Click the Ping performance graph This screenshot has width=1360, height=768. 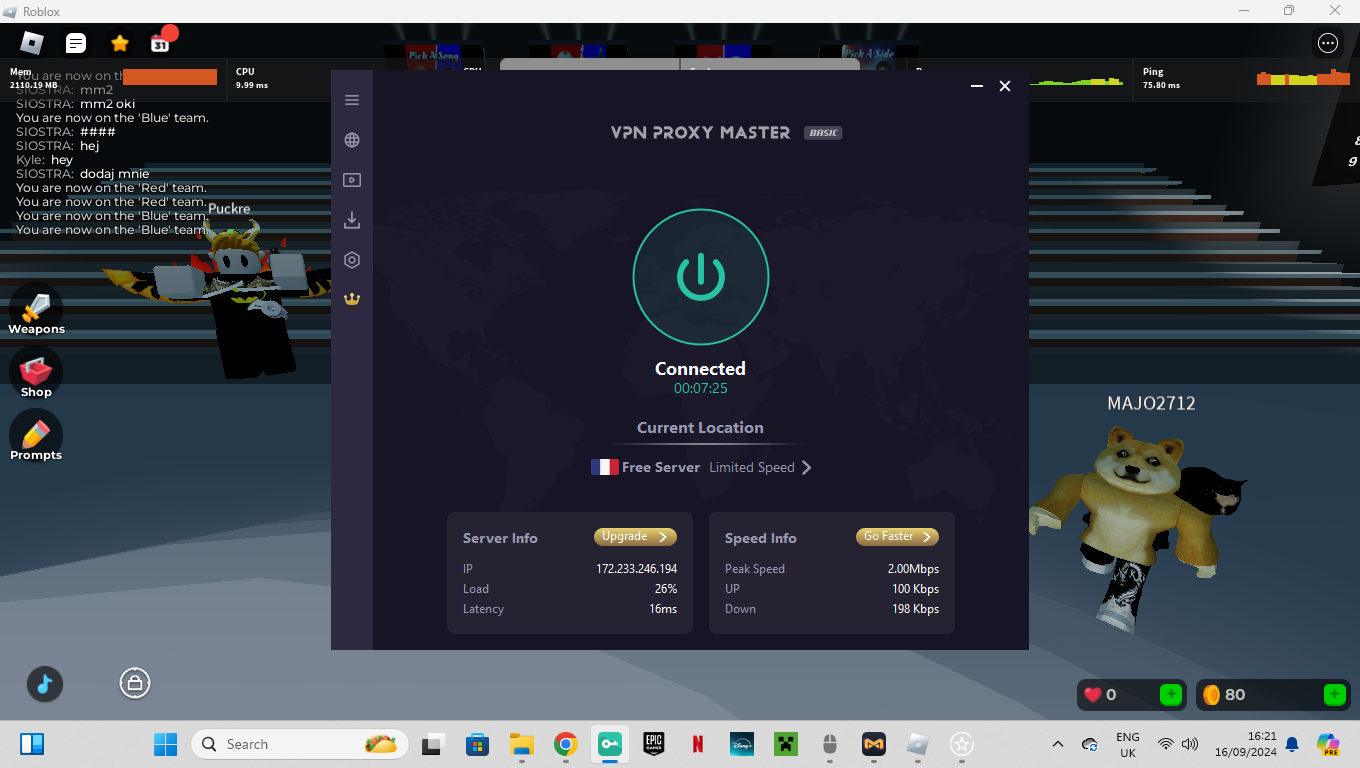(1304, 78)
